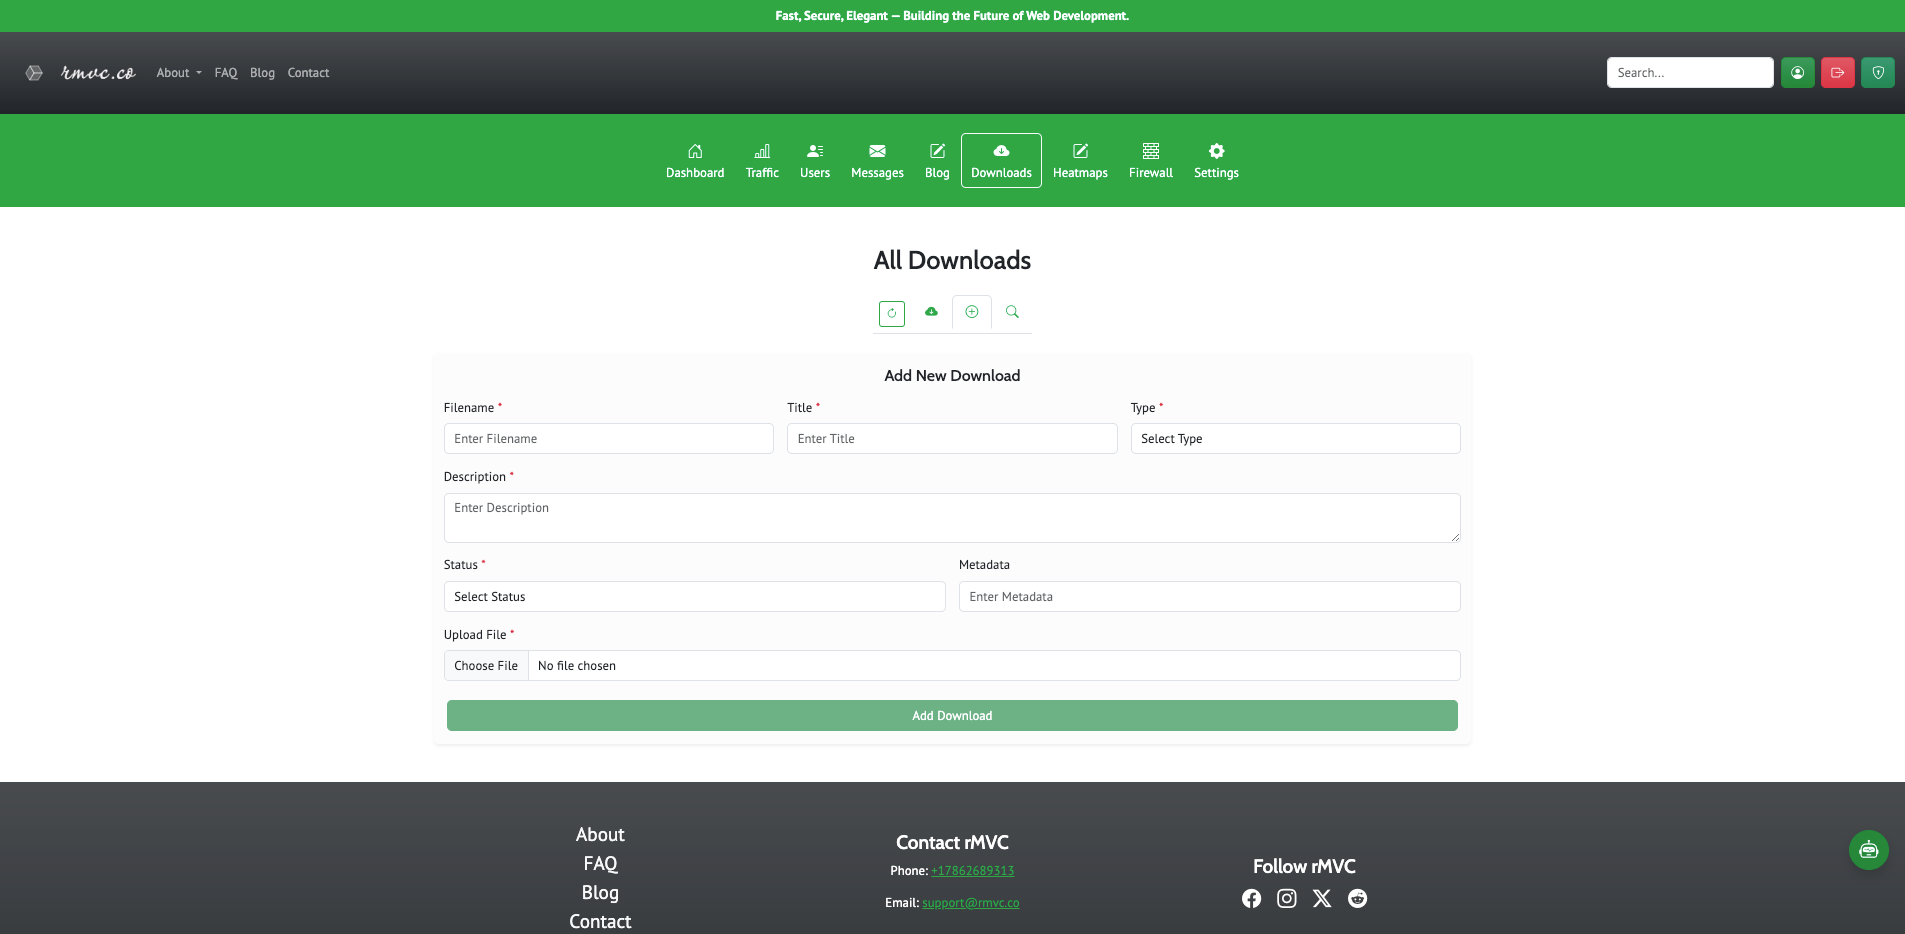Click the Reddit icon in footer
This screenshot has height=934, width=1905.
(x=1357, y=898)
